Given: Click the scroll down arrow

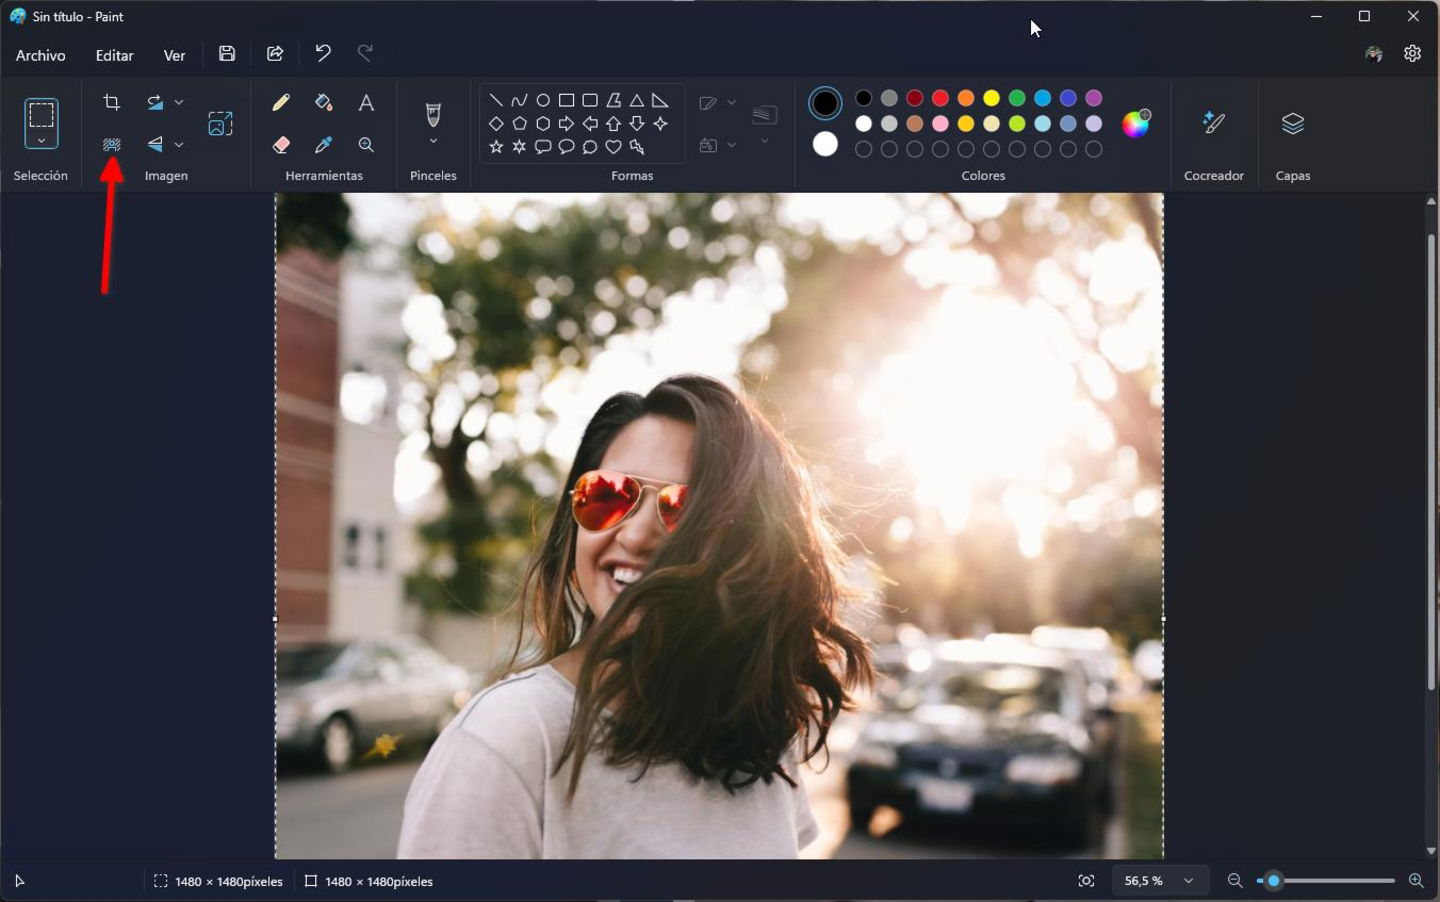Looking at the screenshot, I should tap(1431, 851).
